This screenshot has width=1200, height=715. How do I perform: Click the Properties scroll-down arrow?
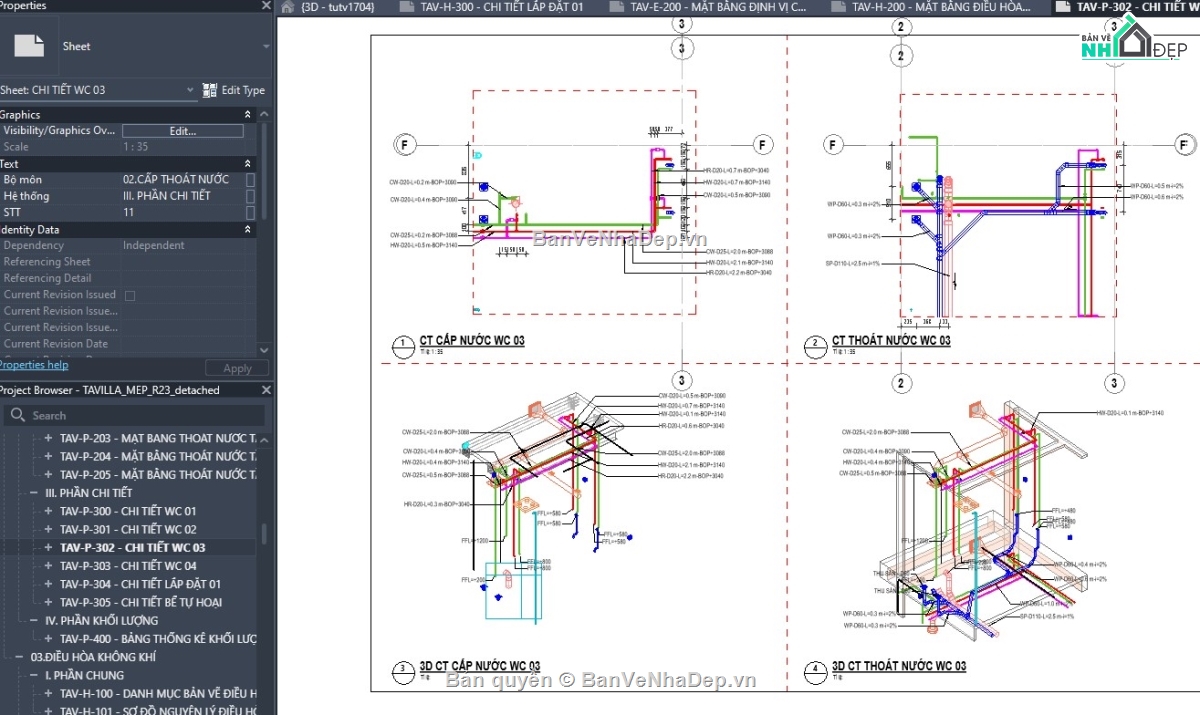coord(264,350)
